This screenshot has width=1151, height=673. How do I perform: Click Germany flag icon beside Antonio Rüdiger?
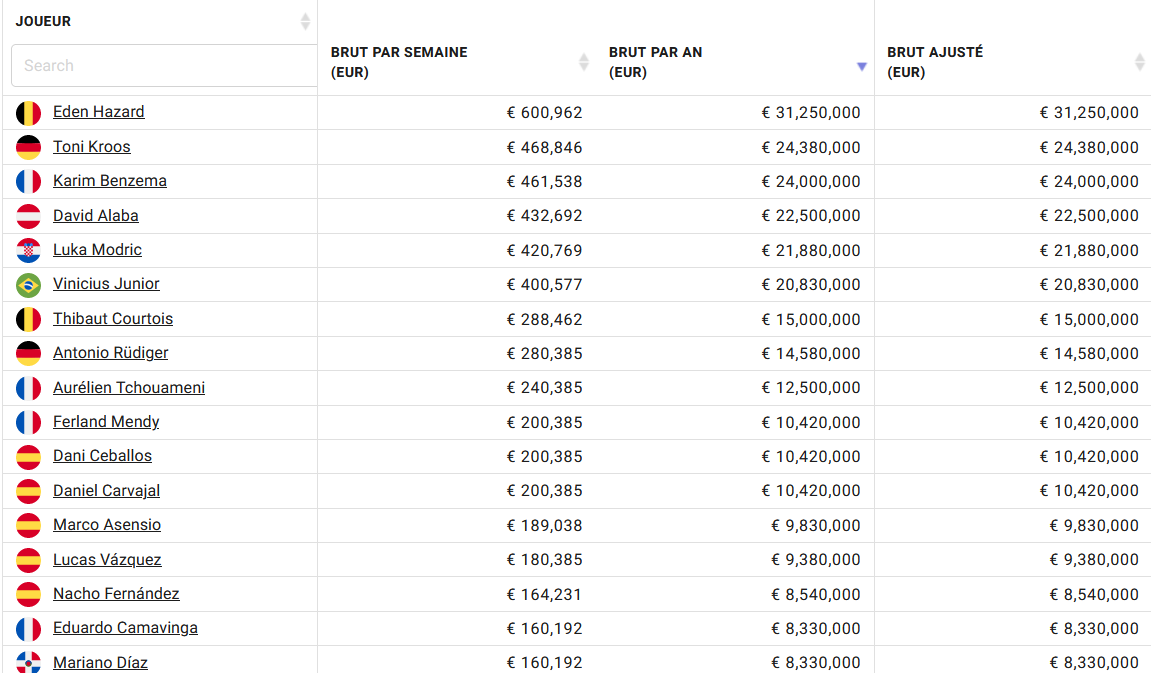click(x=29, y=354)
